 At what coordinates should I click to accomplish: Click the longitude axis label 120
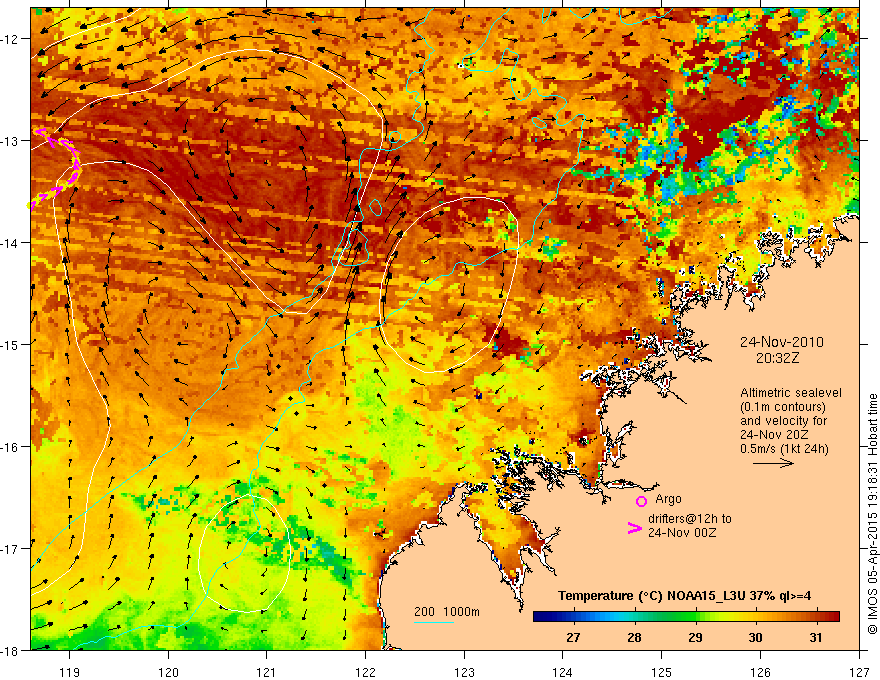point(168,672)
